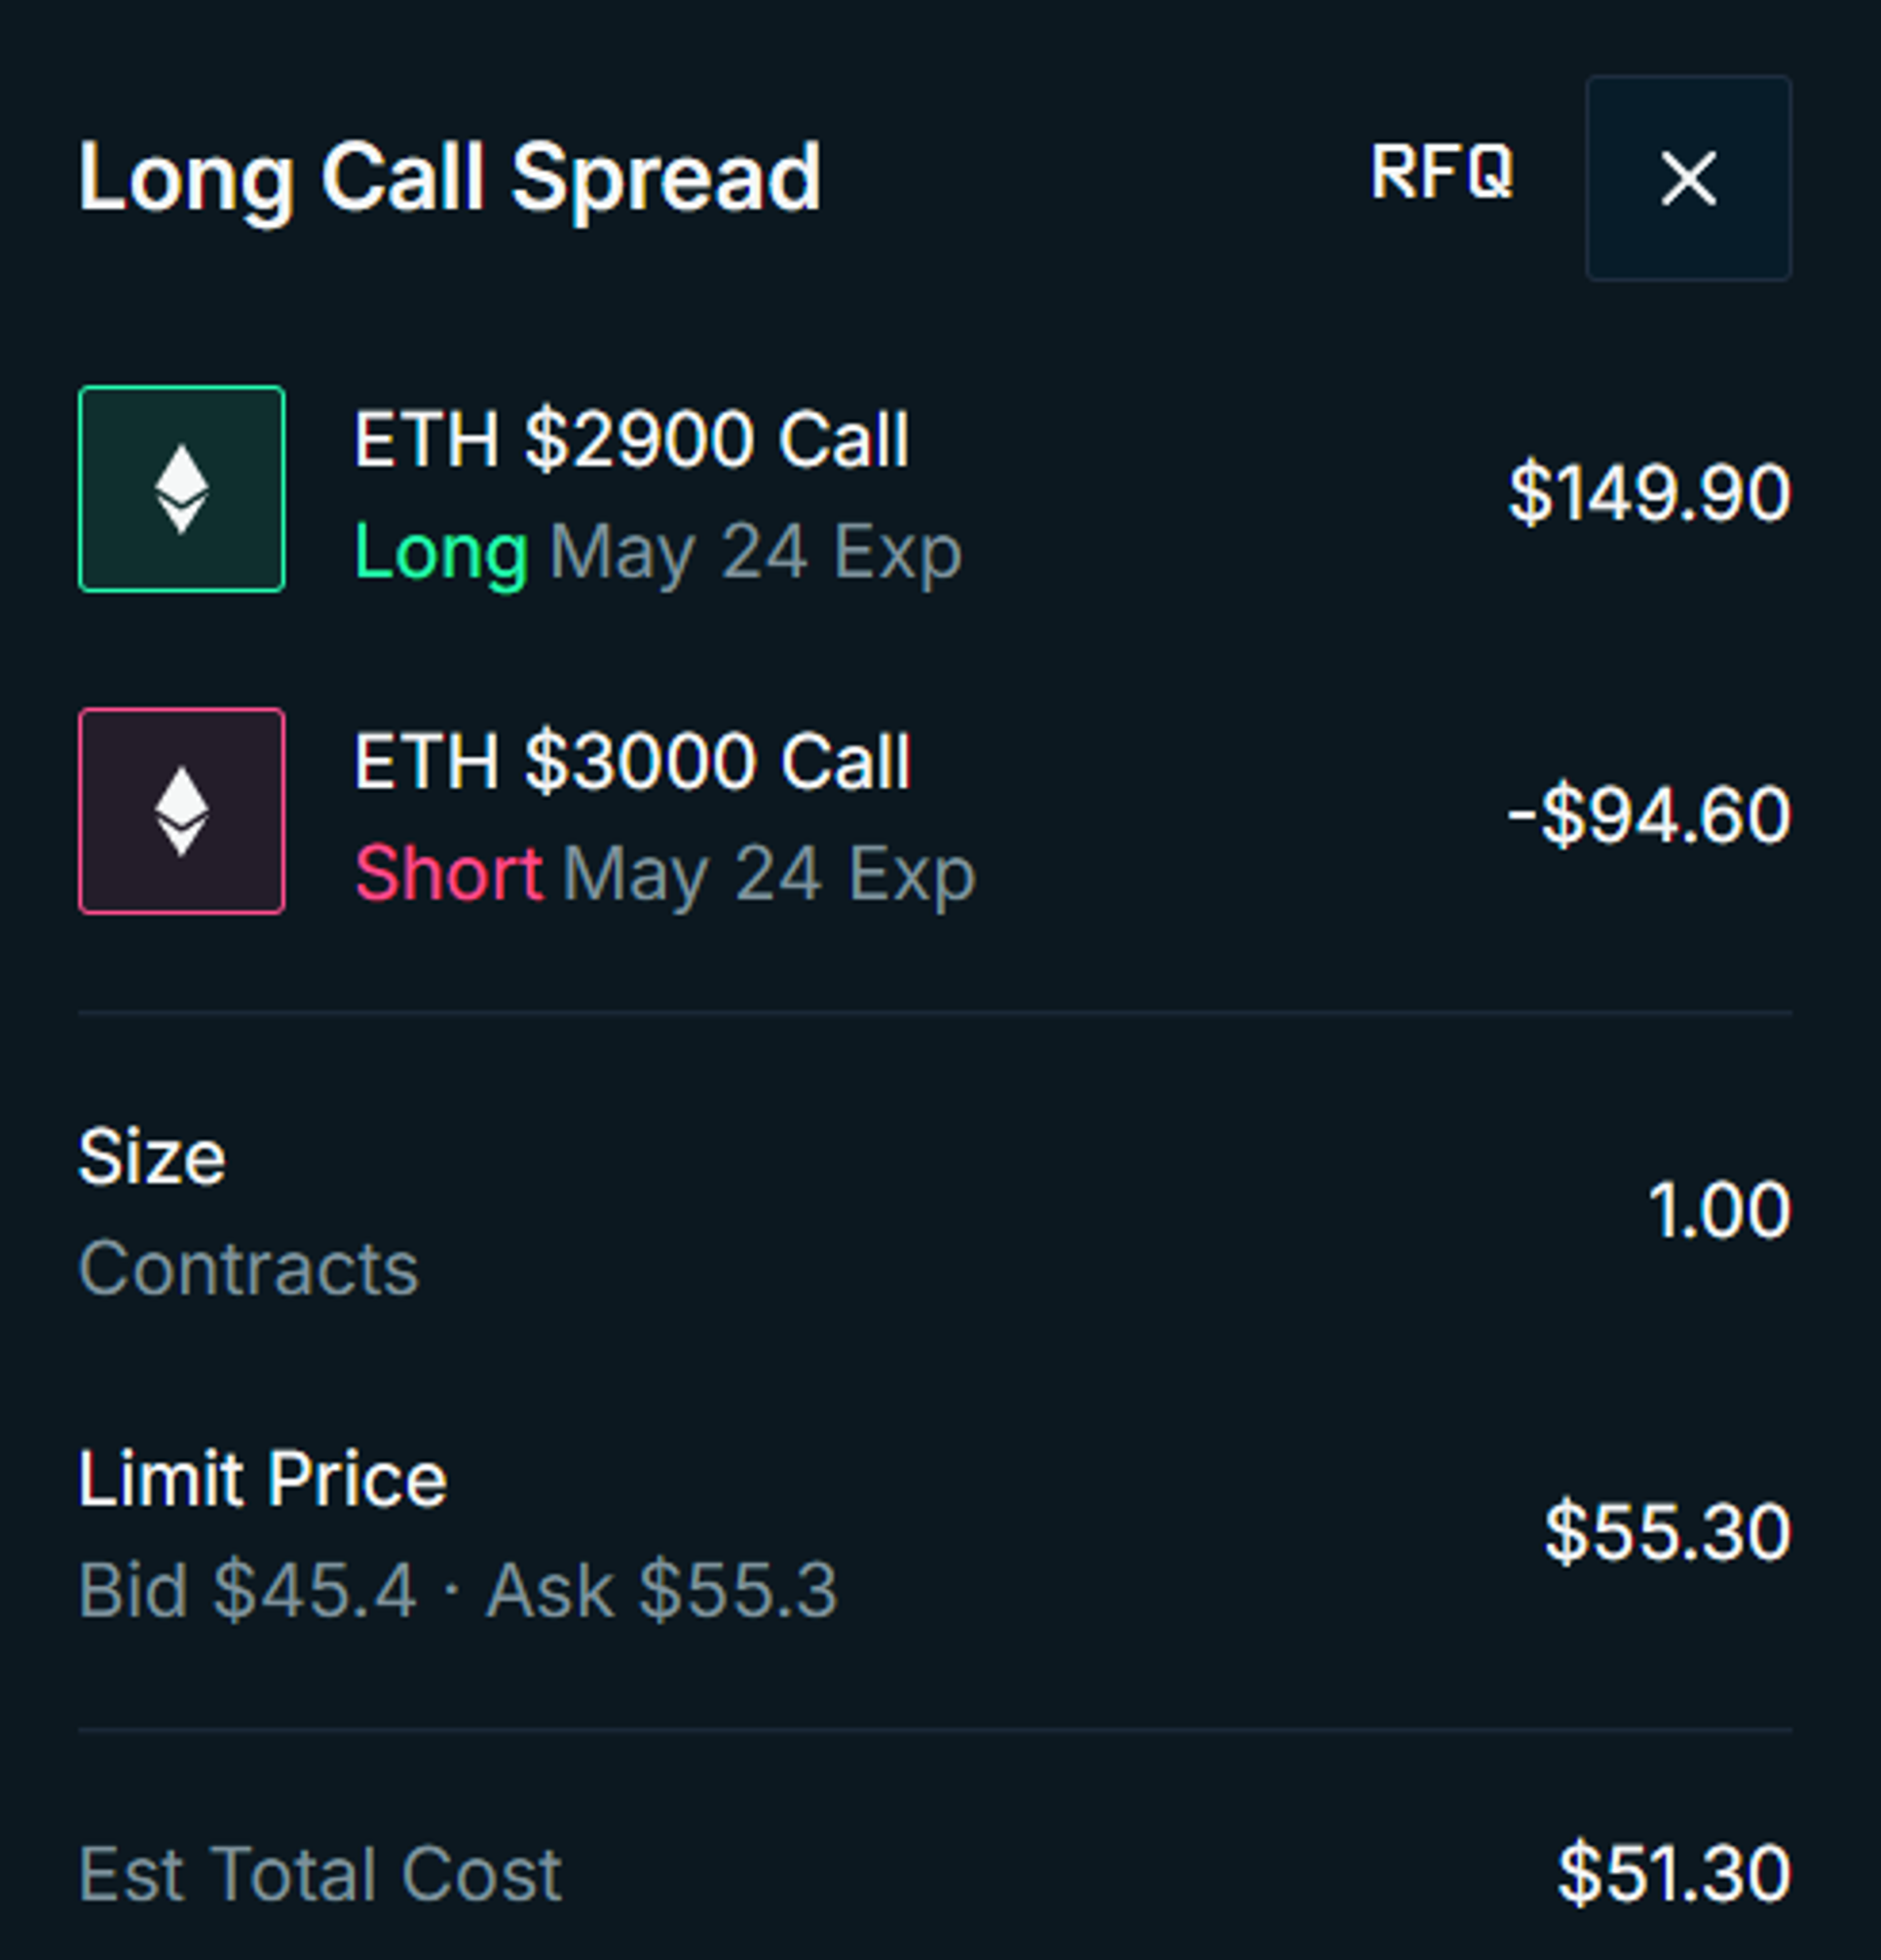Click the pink ETH icon for the short leg

click(x=182, y=811)
